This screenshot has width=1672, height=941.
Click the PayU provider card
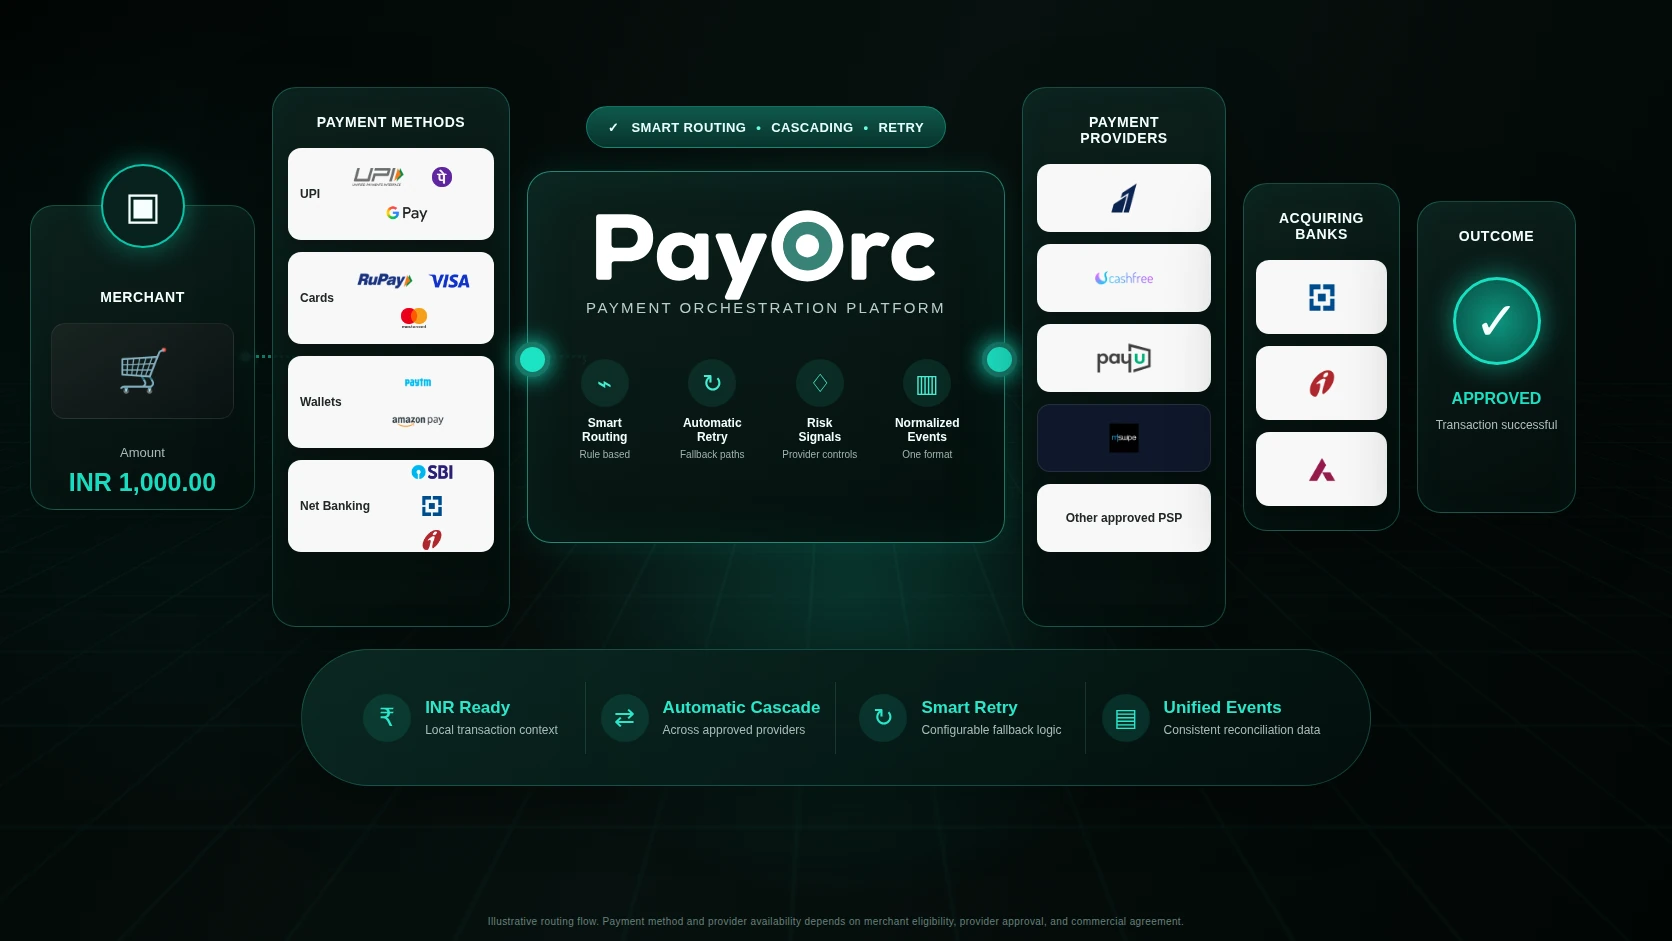coord(1124,358)
